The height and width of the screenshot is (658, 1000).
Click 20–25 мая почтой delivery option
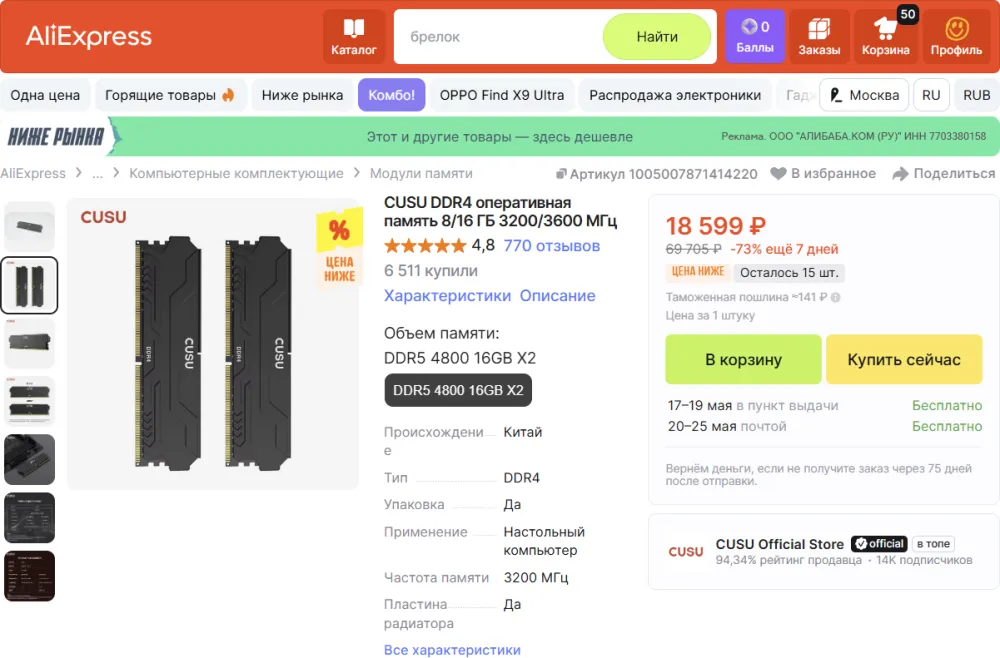tap(727, 427)
